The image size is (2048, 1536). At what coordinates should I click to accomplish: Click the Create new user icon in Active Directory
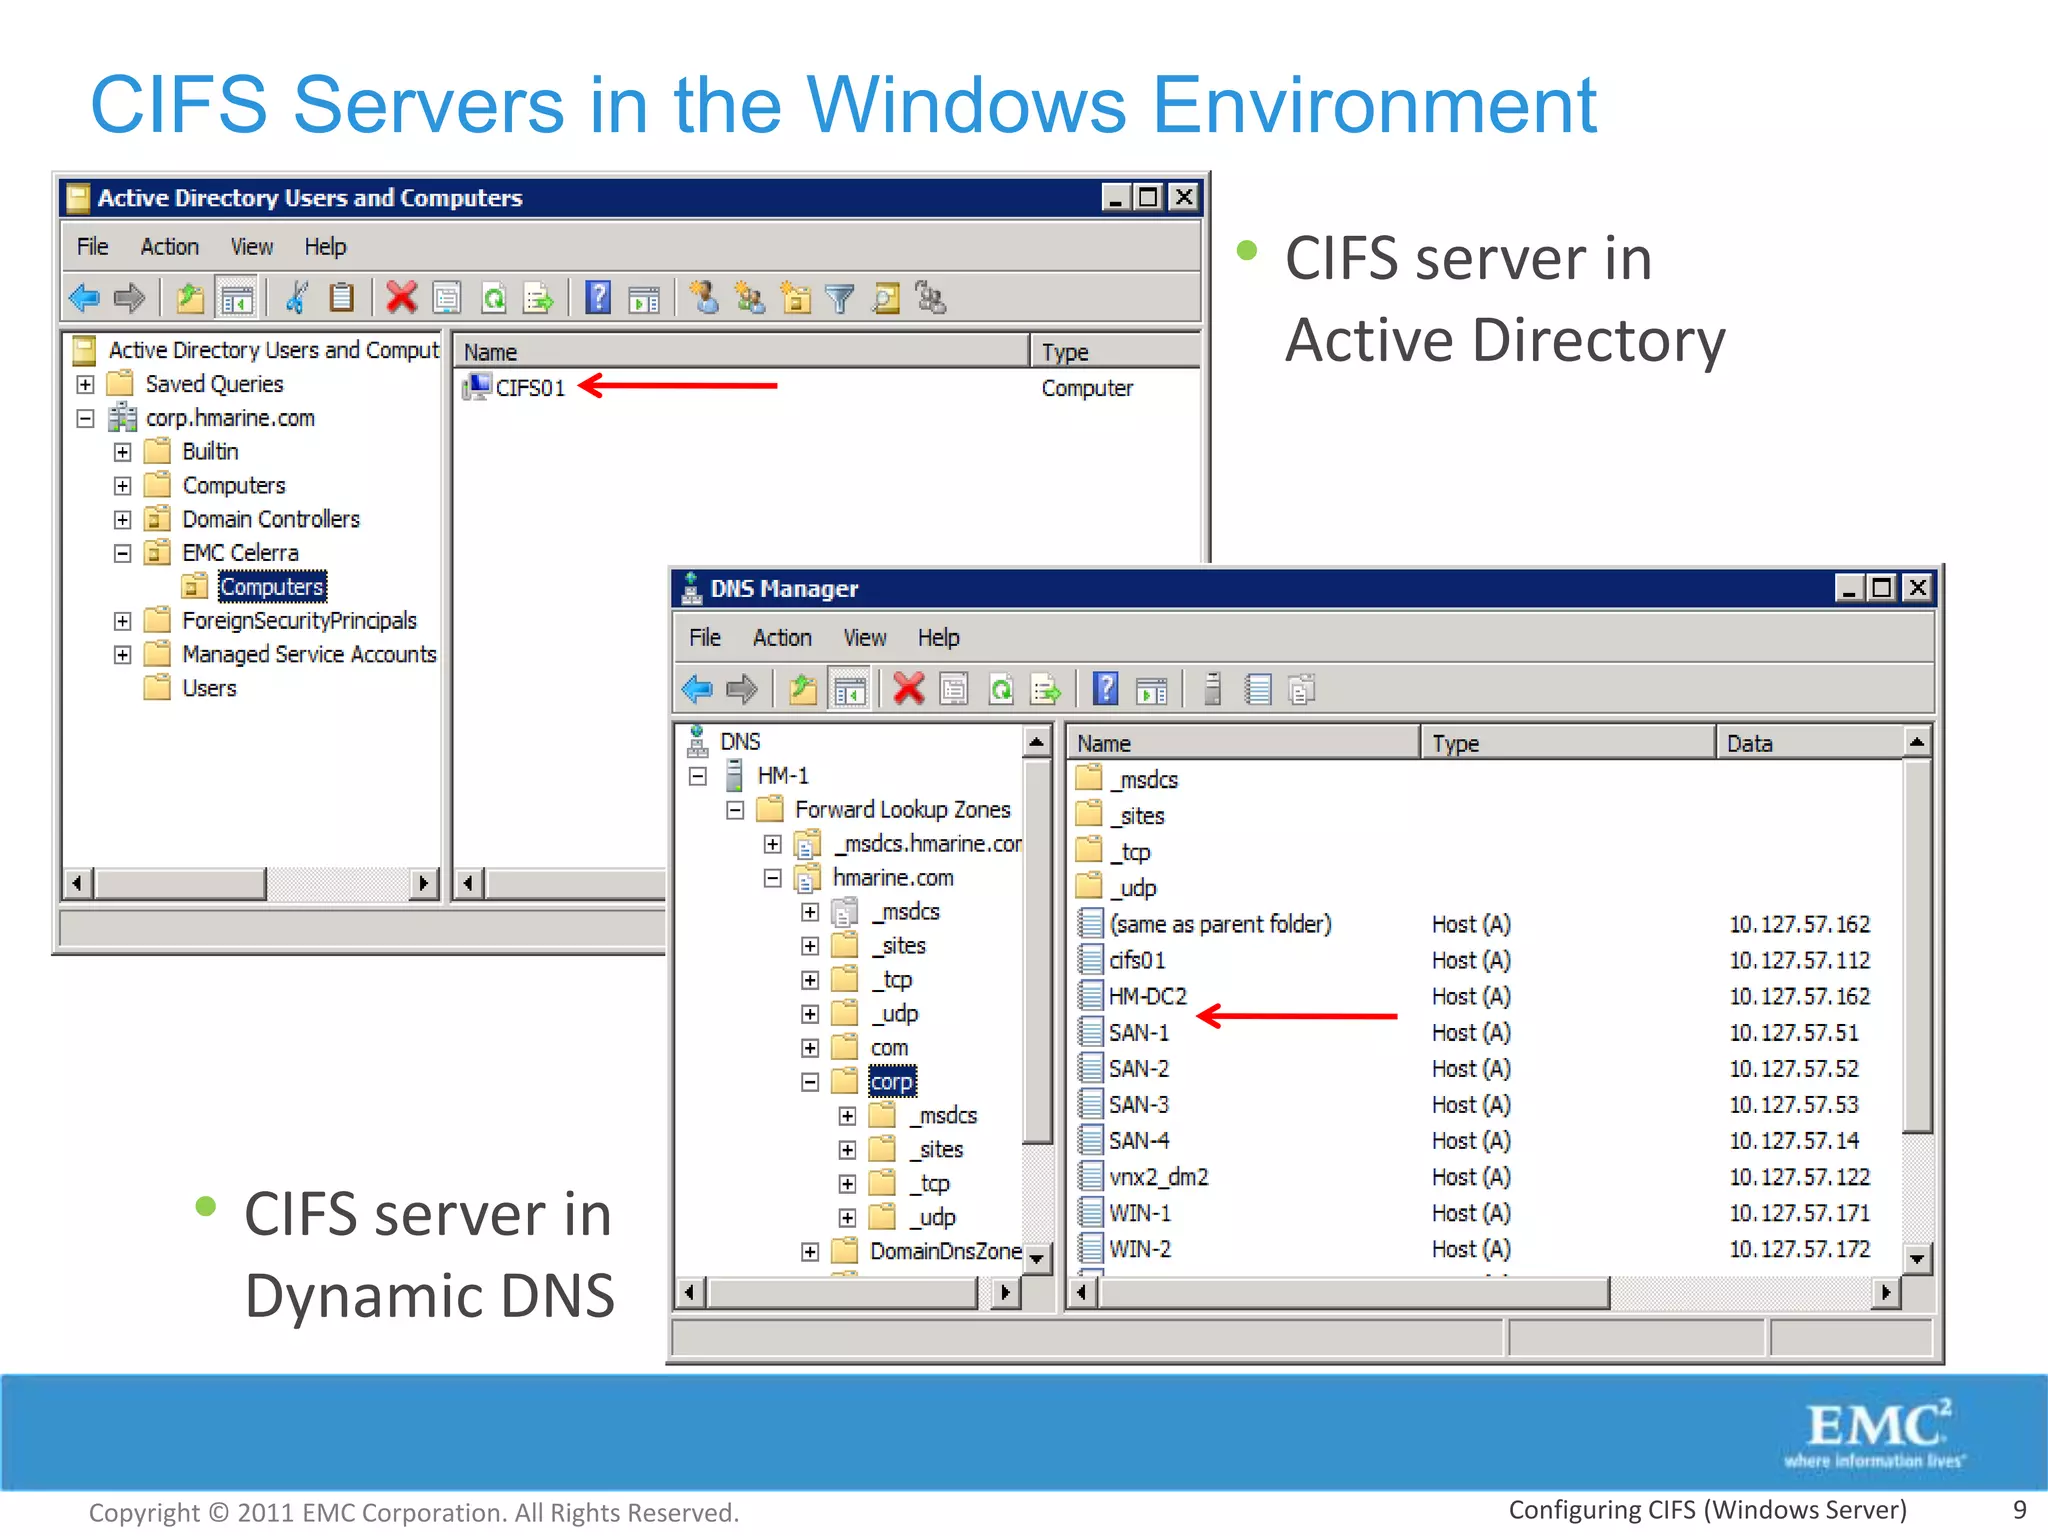point(704,298)
